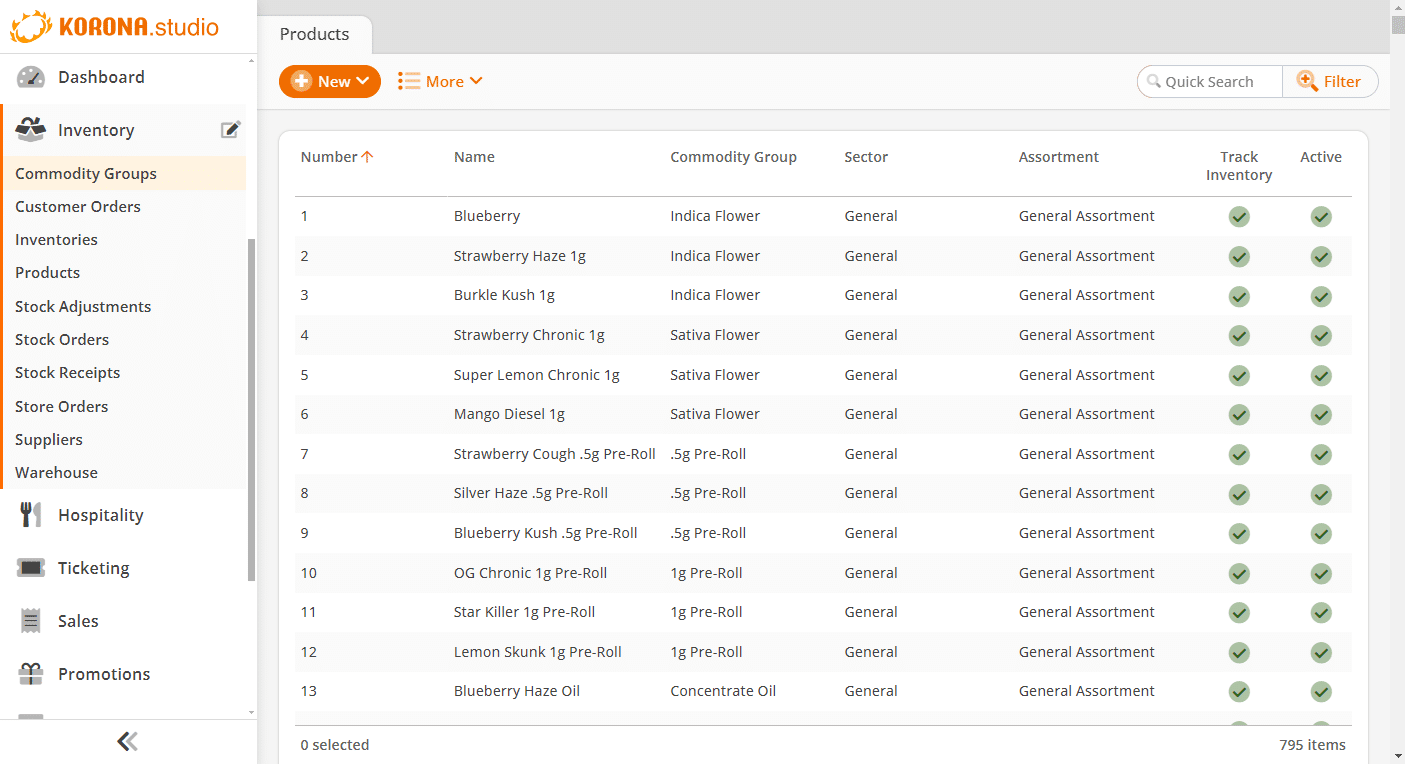The image size is (1405, 764).
Task: Open Store Orders in the sidebar
Action: coord(61,406)
